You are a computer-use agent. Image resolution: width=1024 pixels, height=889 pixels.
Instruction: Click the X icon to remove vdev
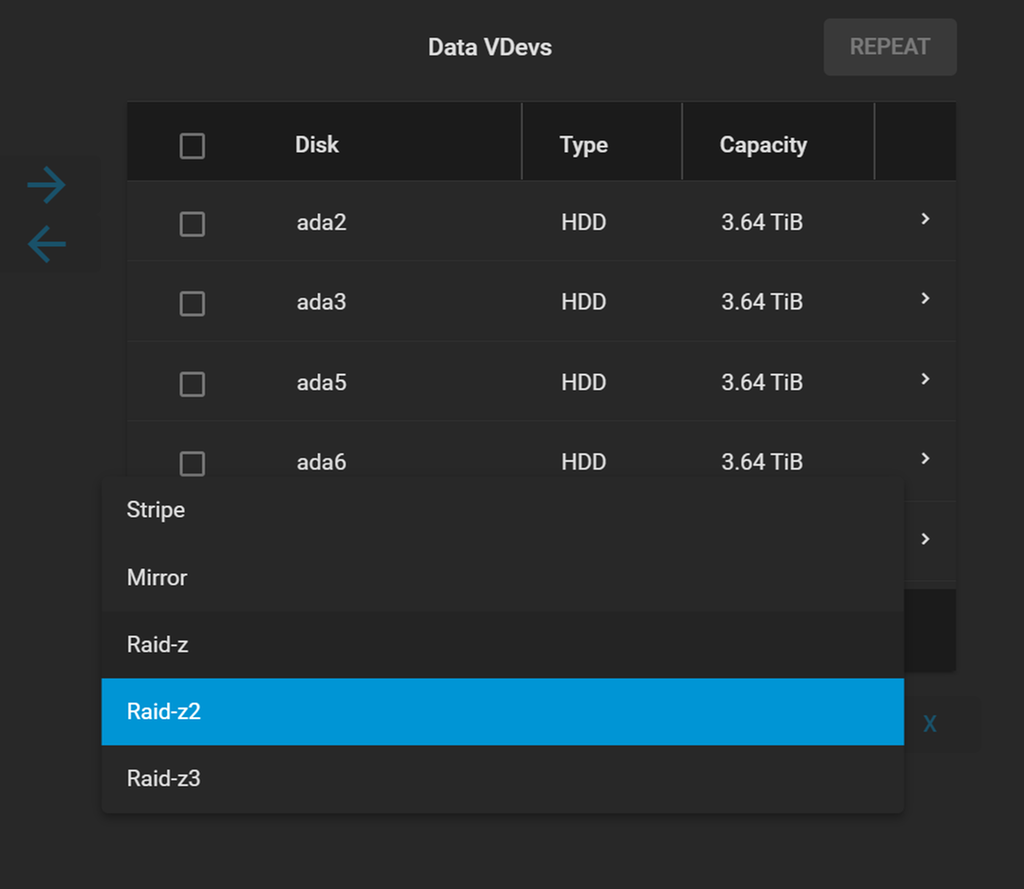click(x=929, y=724)
